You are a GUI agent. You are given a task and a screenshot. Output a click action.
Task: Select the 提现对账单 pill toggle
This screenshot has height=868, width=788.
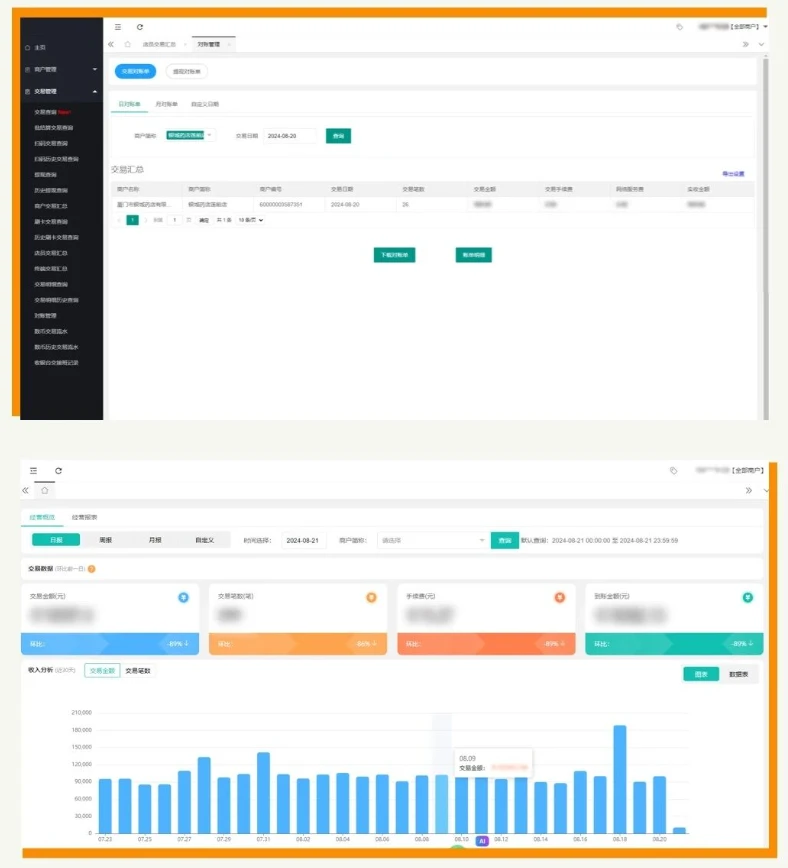pyautogui.click(x=187, y=71)
